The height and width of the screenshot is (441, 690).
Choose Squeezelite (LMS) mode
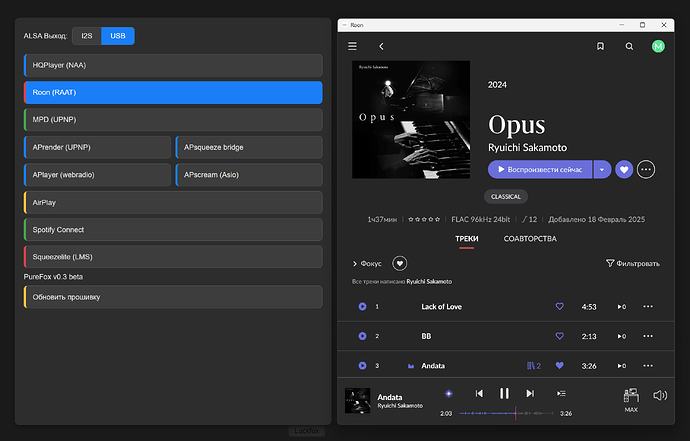pos(173,257)
